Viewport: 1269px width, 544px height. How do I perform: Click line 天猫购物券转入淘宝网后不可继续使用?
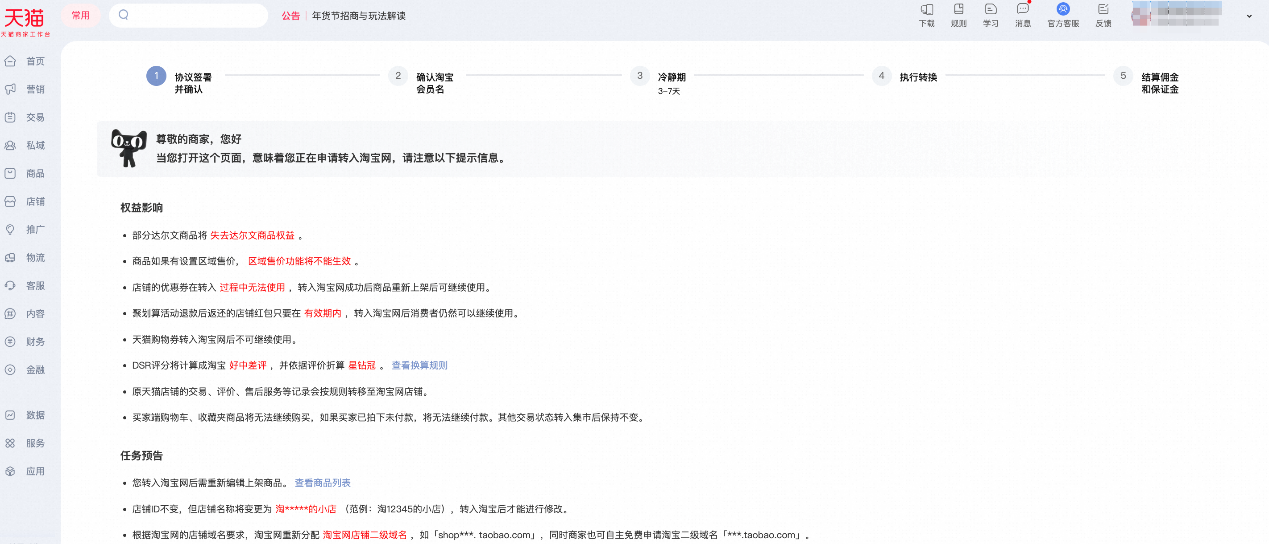215,339
